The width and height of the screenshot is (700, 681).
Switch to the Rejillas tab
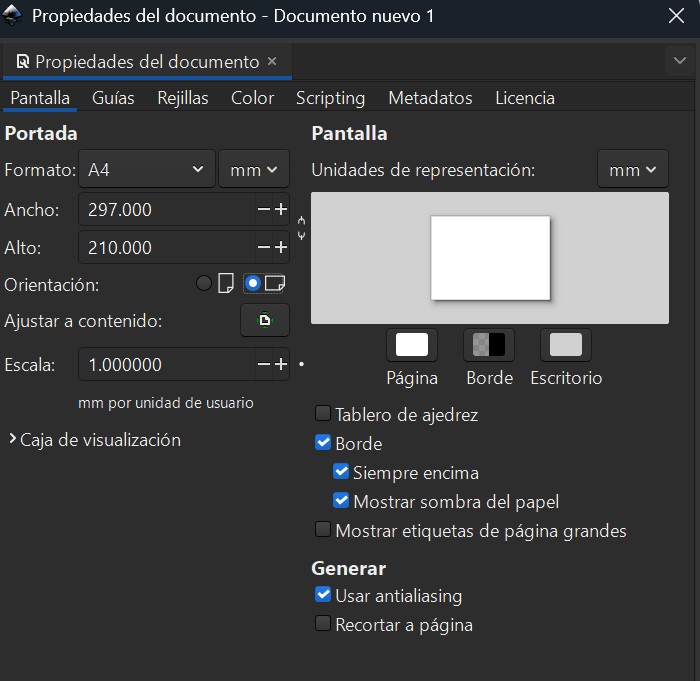tap(183, 98)
